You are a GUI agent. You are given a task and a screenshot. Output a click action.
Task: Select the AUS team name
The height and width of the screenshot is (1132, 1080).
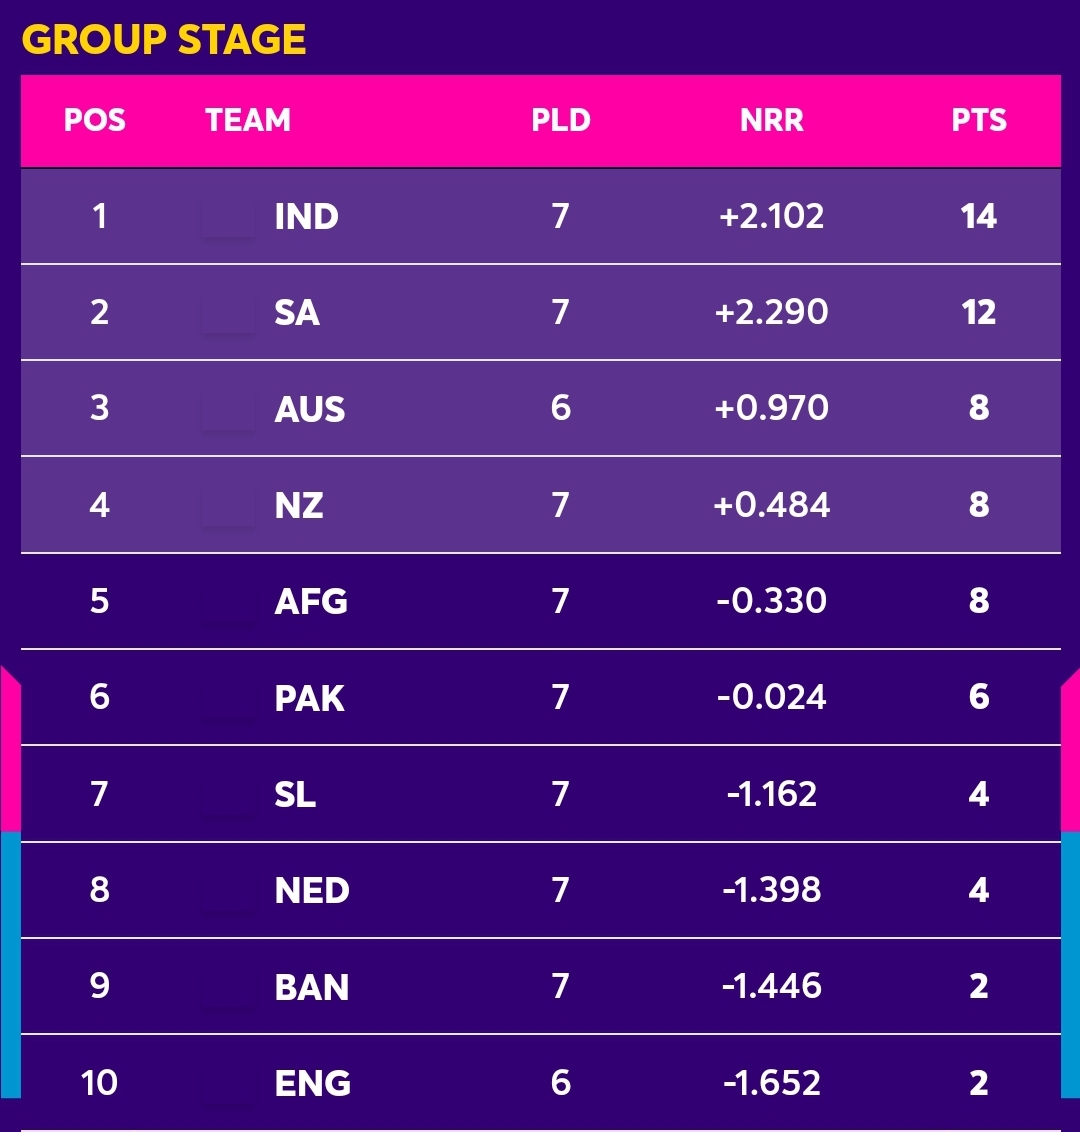310,409
